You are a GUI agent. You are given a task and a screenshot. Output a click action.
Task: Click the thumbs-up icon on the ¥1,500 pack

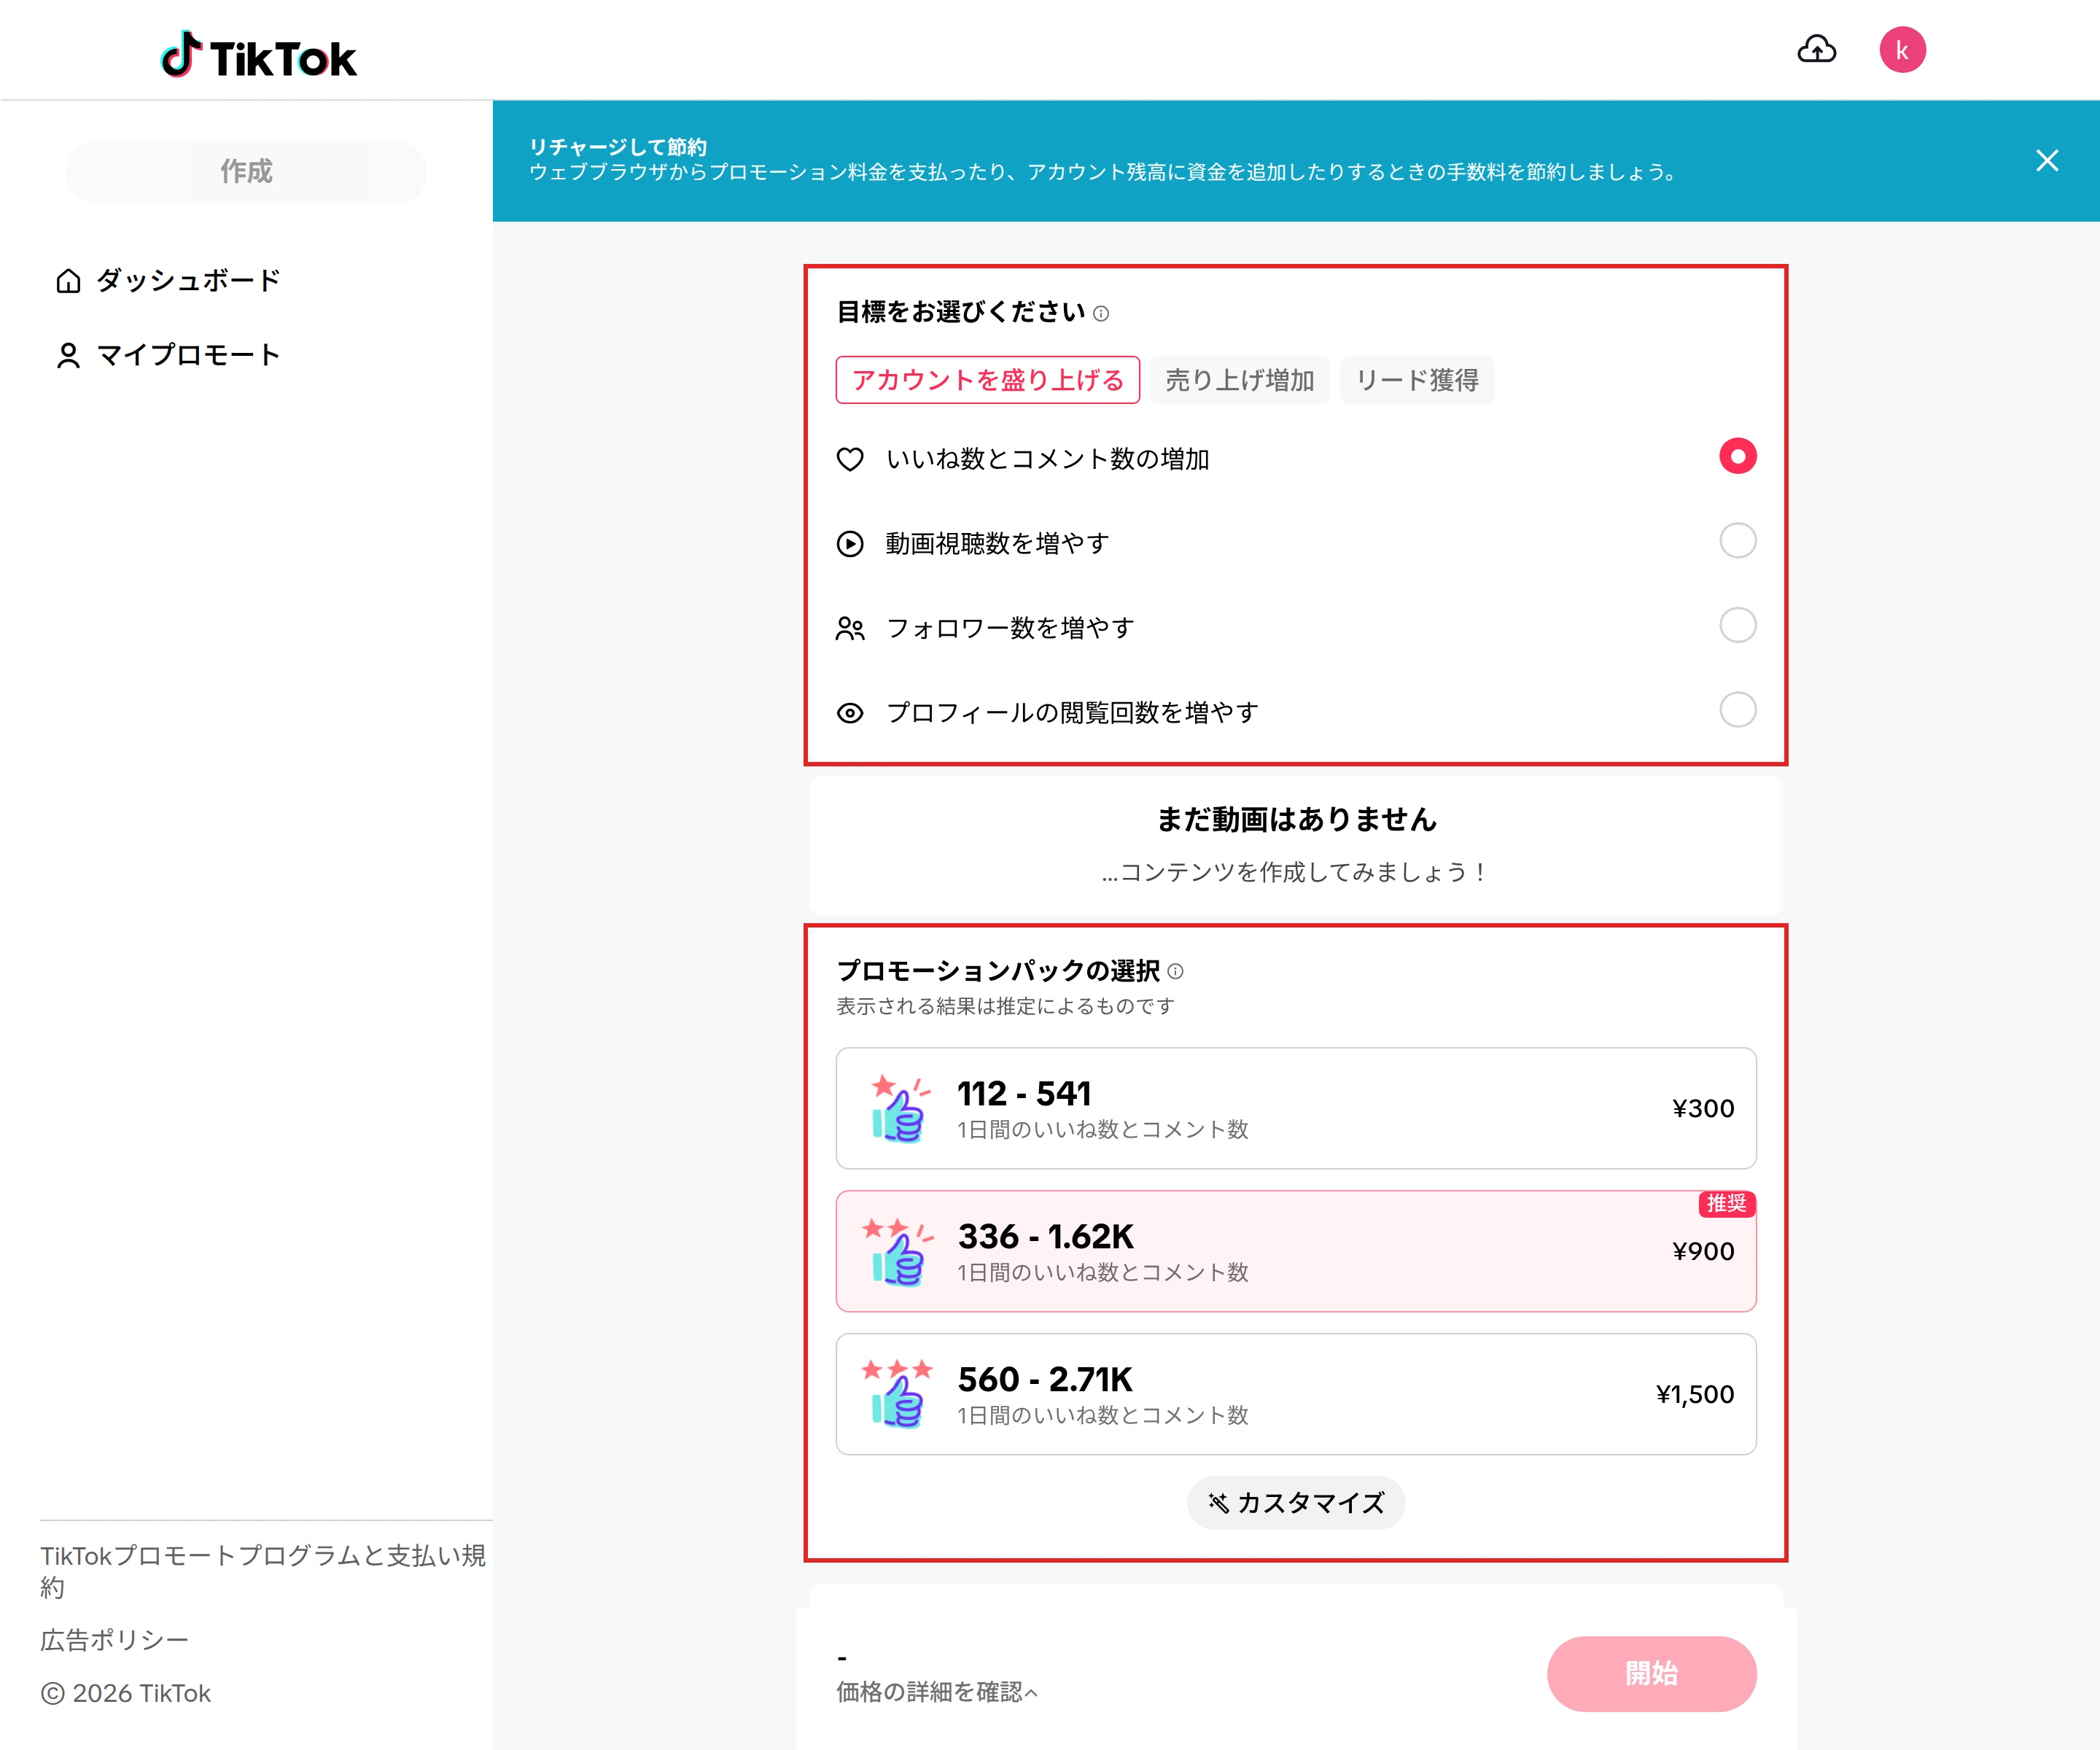point(897,1394)
